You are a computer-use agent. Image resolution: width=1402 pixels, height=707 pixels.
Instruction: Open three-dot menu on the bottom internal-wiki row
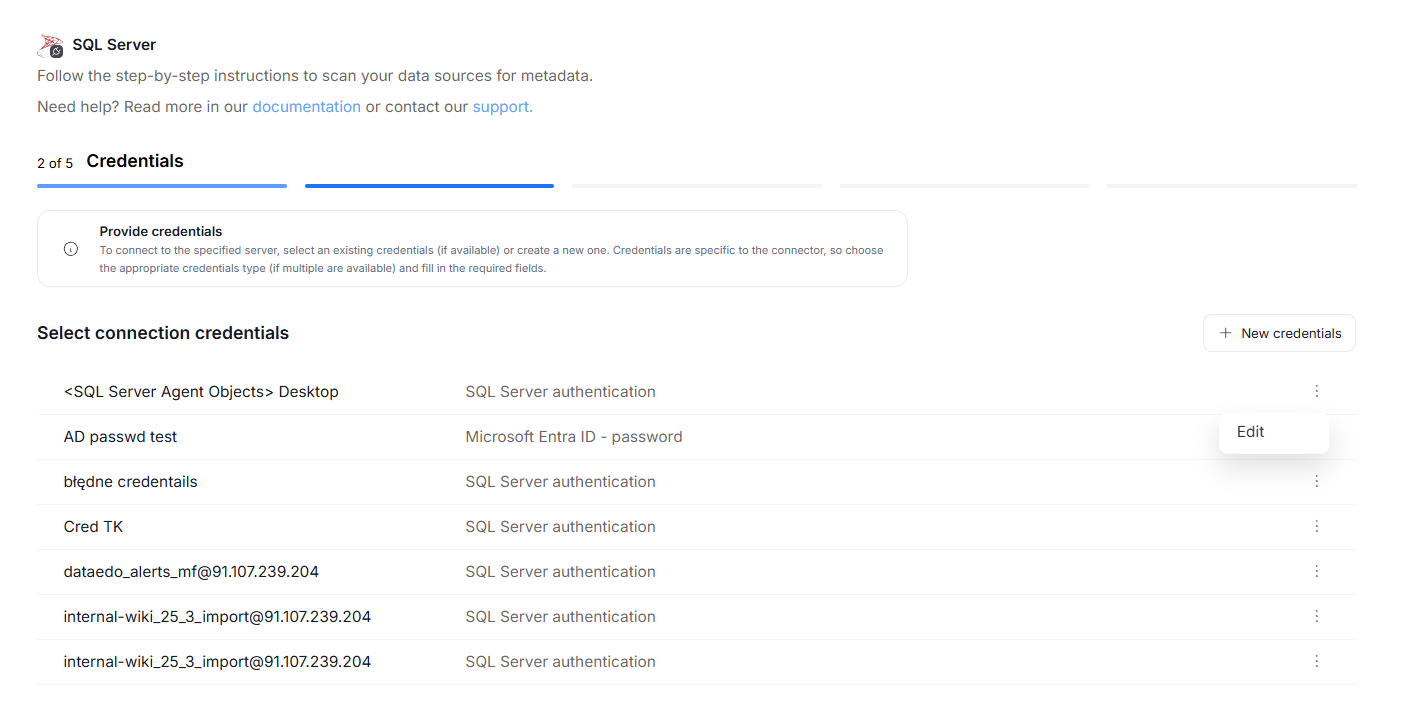1316,661
